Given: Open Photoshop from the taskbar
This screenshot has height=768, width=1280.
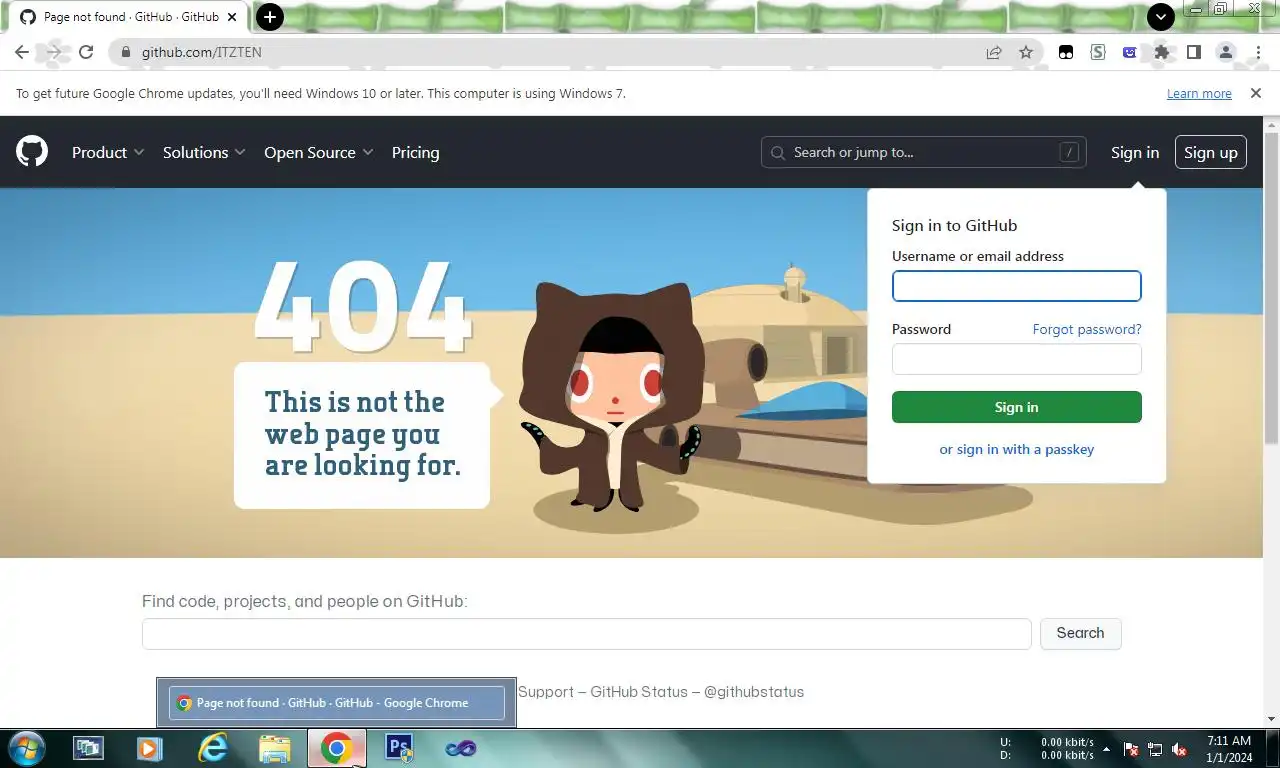Looking at the screenshot, I should [x=399, y=748].
